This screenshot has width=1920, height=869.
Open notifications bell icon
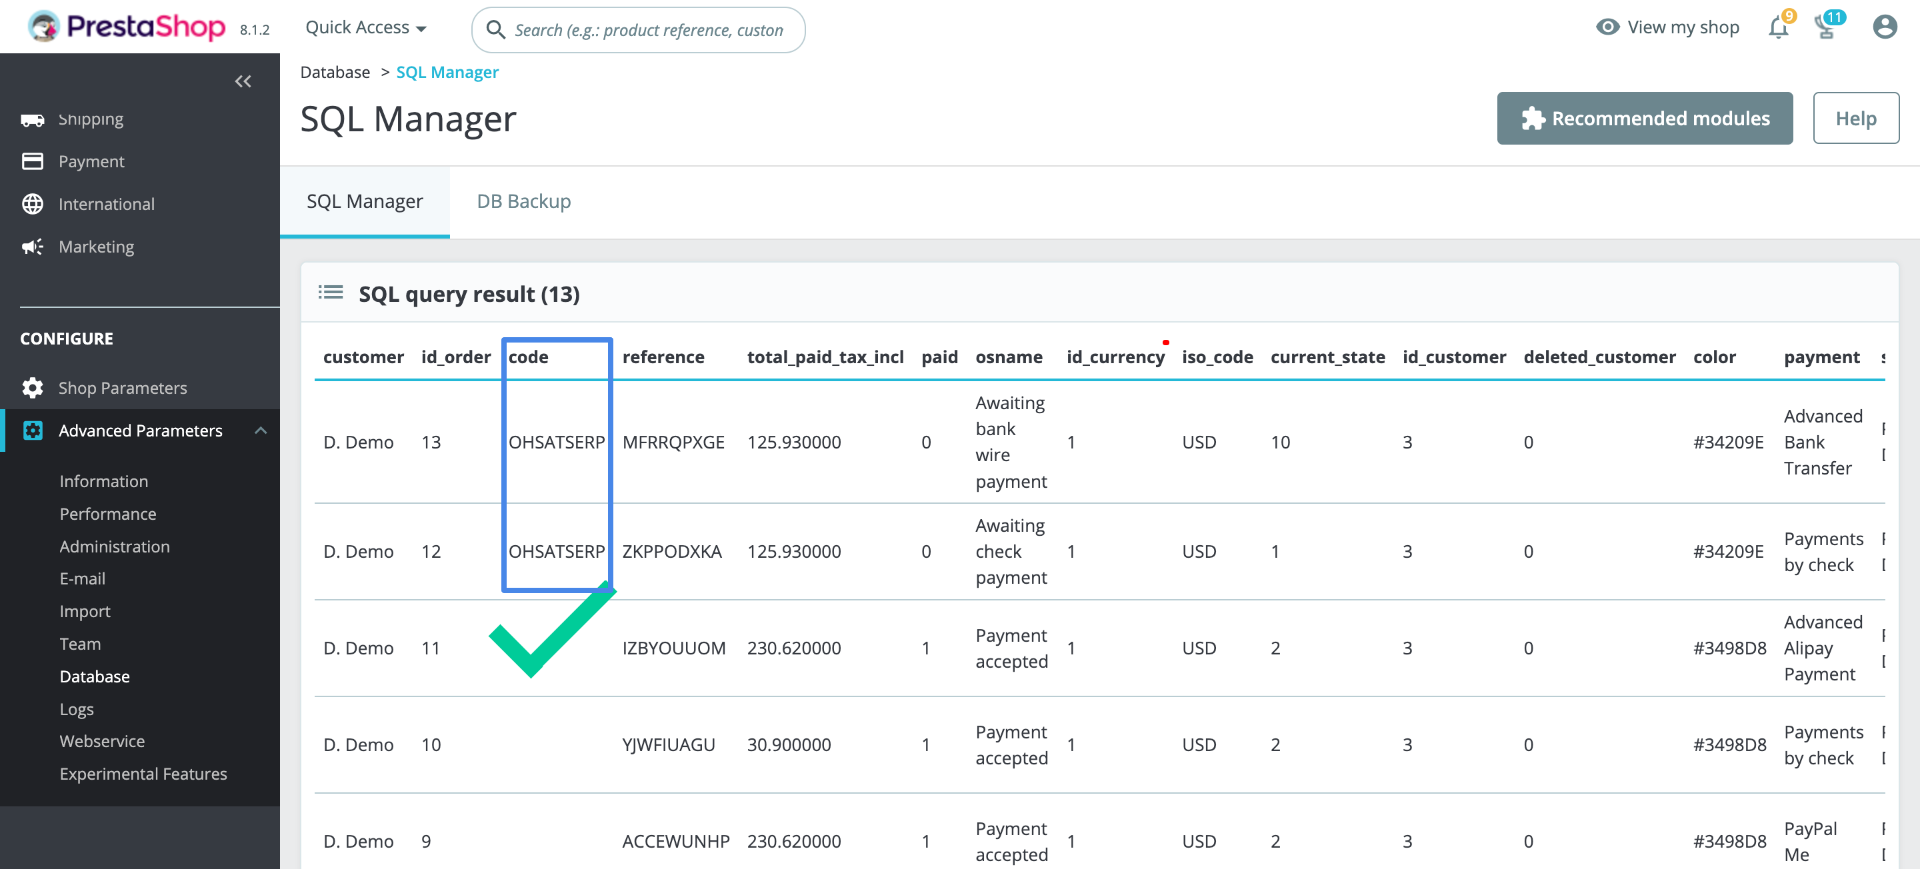(1779, 27)
